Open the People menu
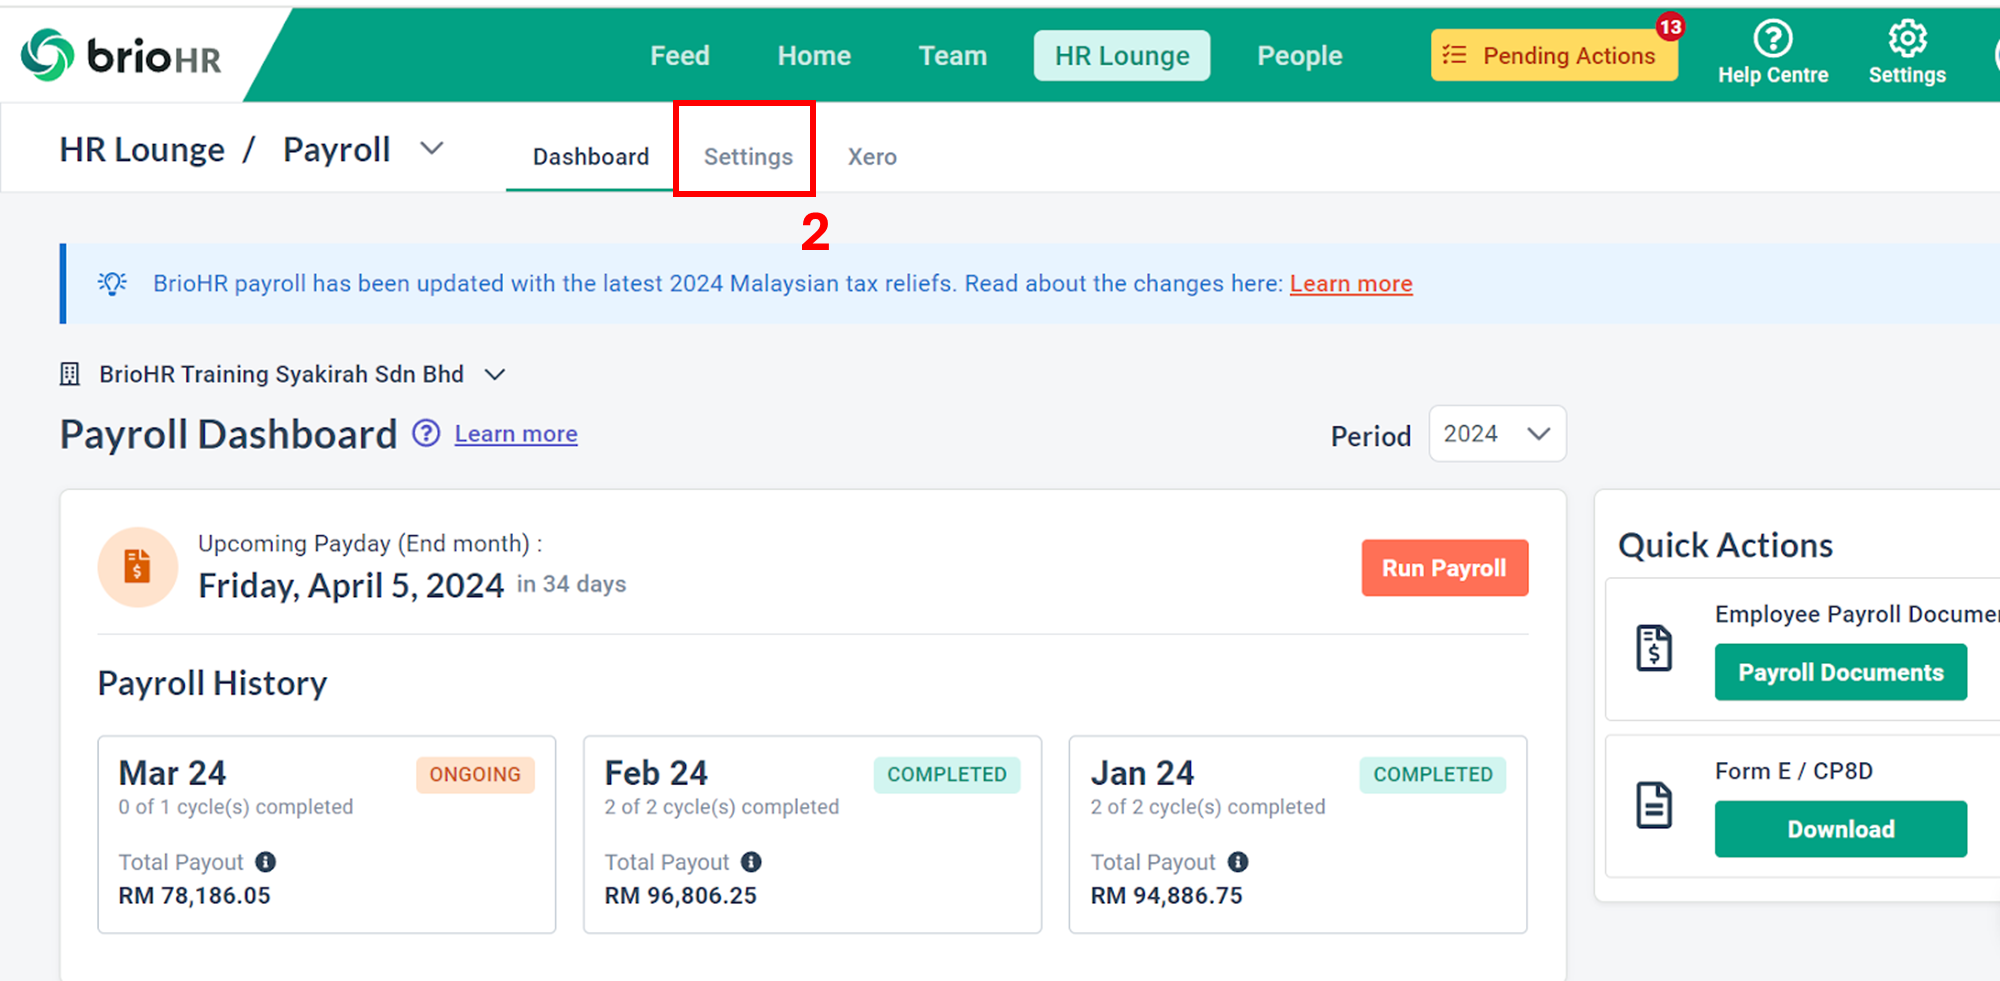The width and height of the screenshot is (2000, 981). point(1300,56)
